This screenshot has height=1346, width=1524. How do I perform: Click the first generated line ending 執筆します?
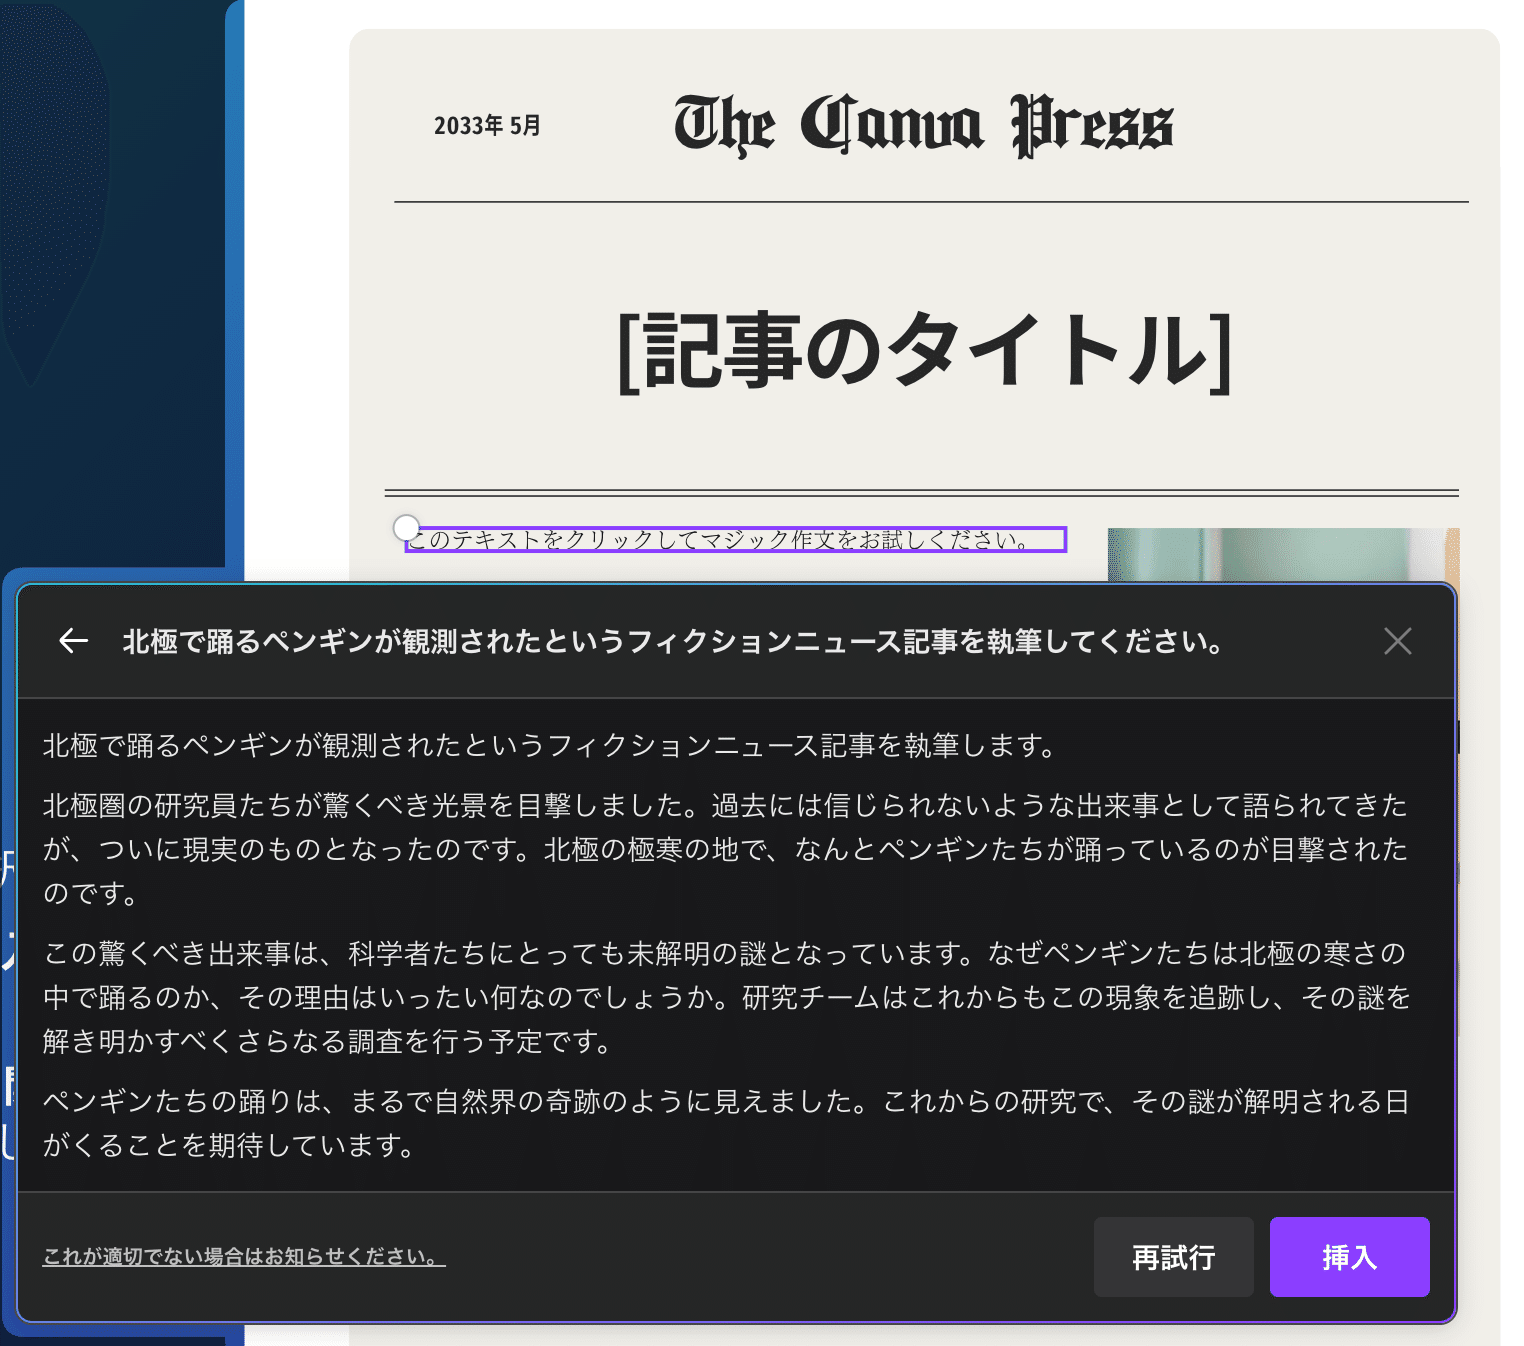tap(550, 746)
